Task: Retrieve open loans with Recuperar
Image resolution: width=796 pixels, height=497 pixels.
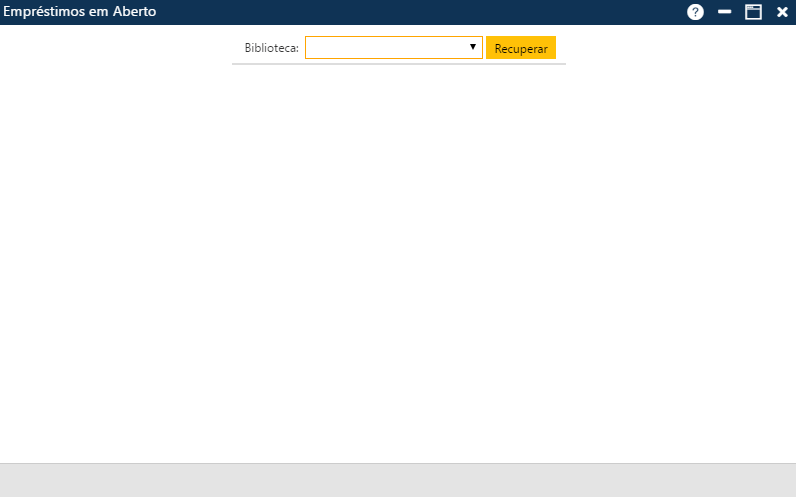Action: click(520, 48)
